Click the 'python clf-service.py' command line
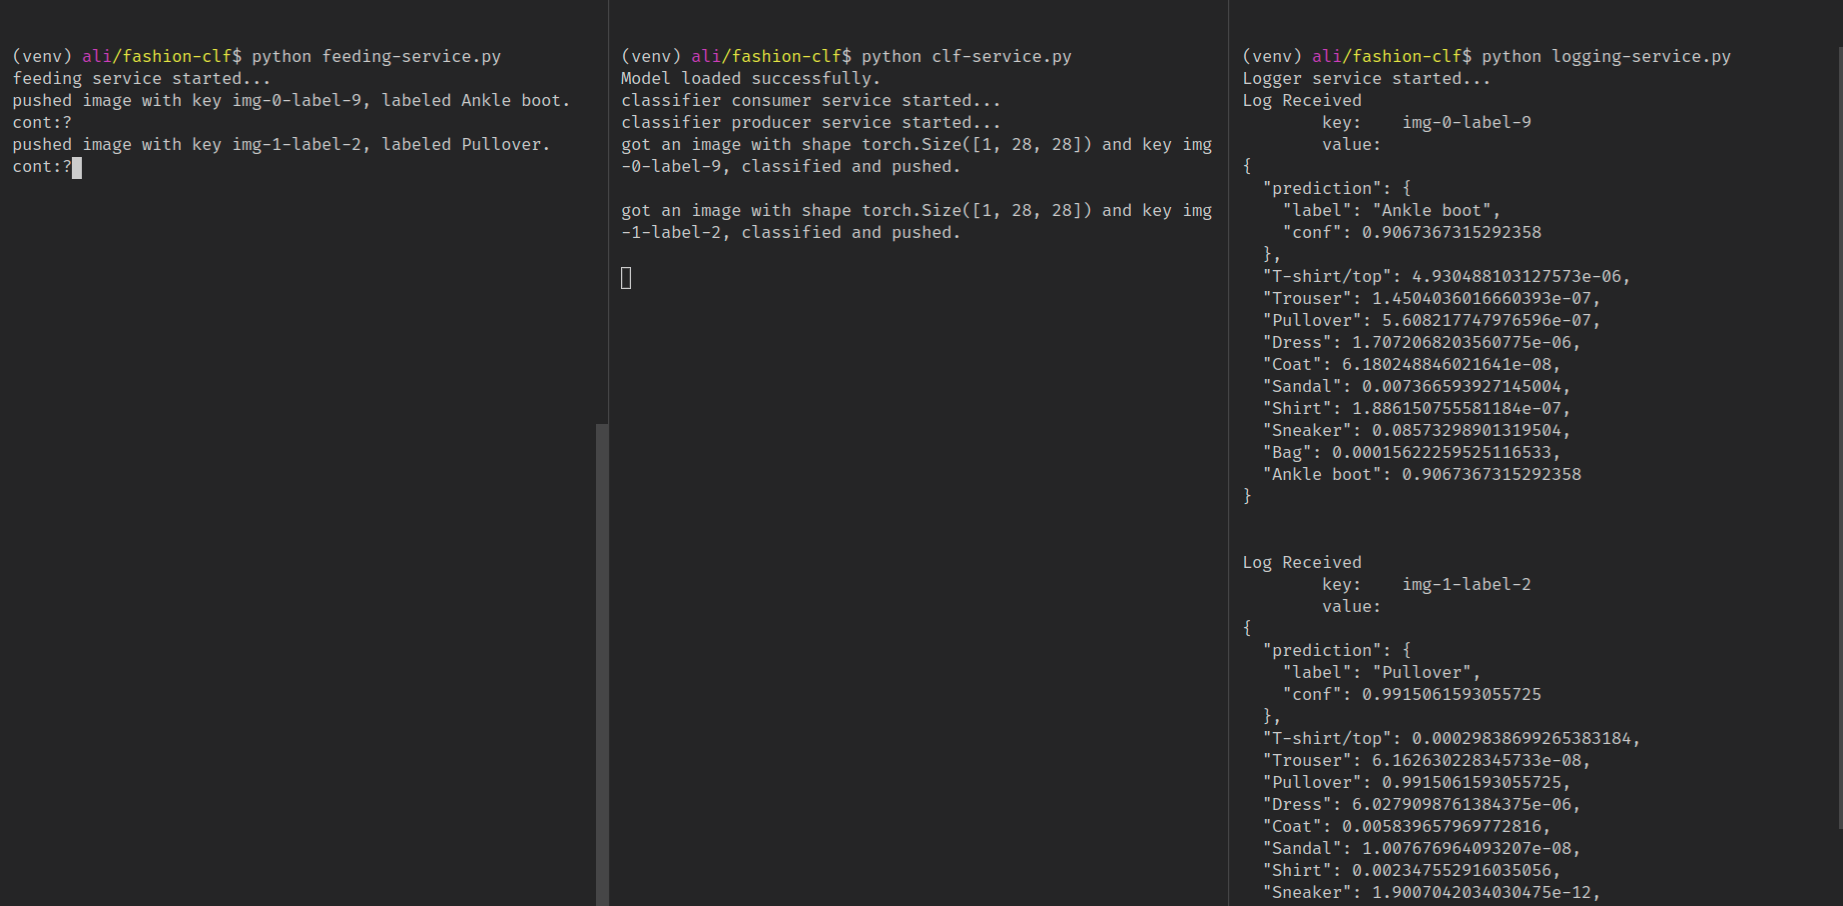Image resolution: width=1843 pixels, height=906 pixels. coord(846,56)
